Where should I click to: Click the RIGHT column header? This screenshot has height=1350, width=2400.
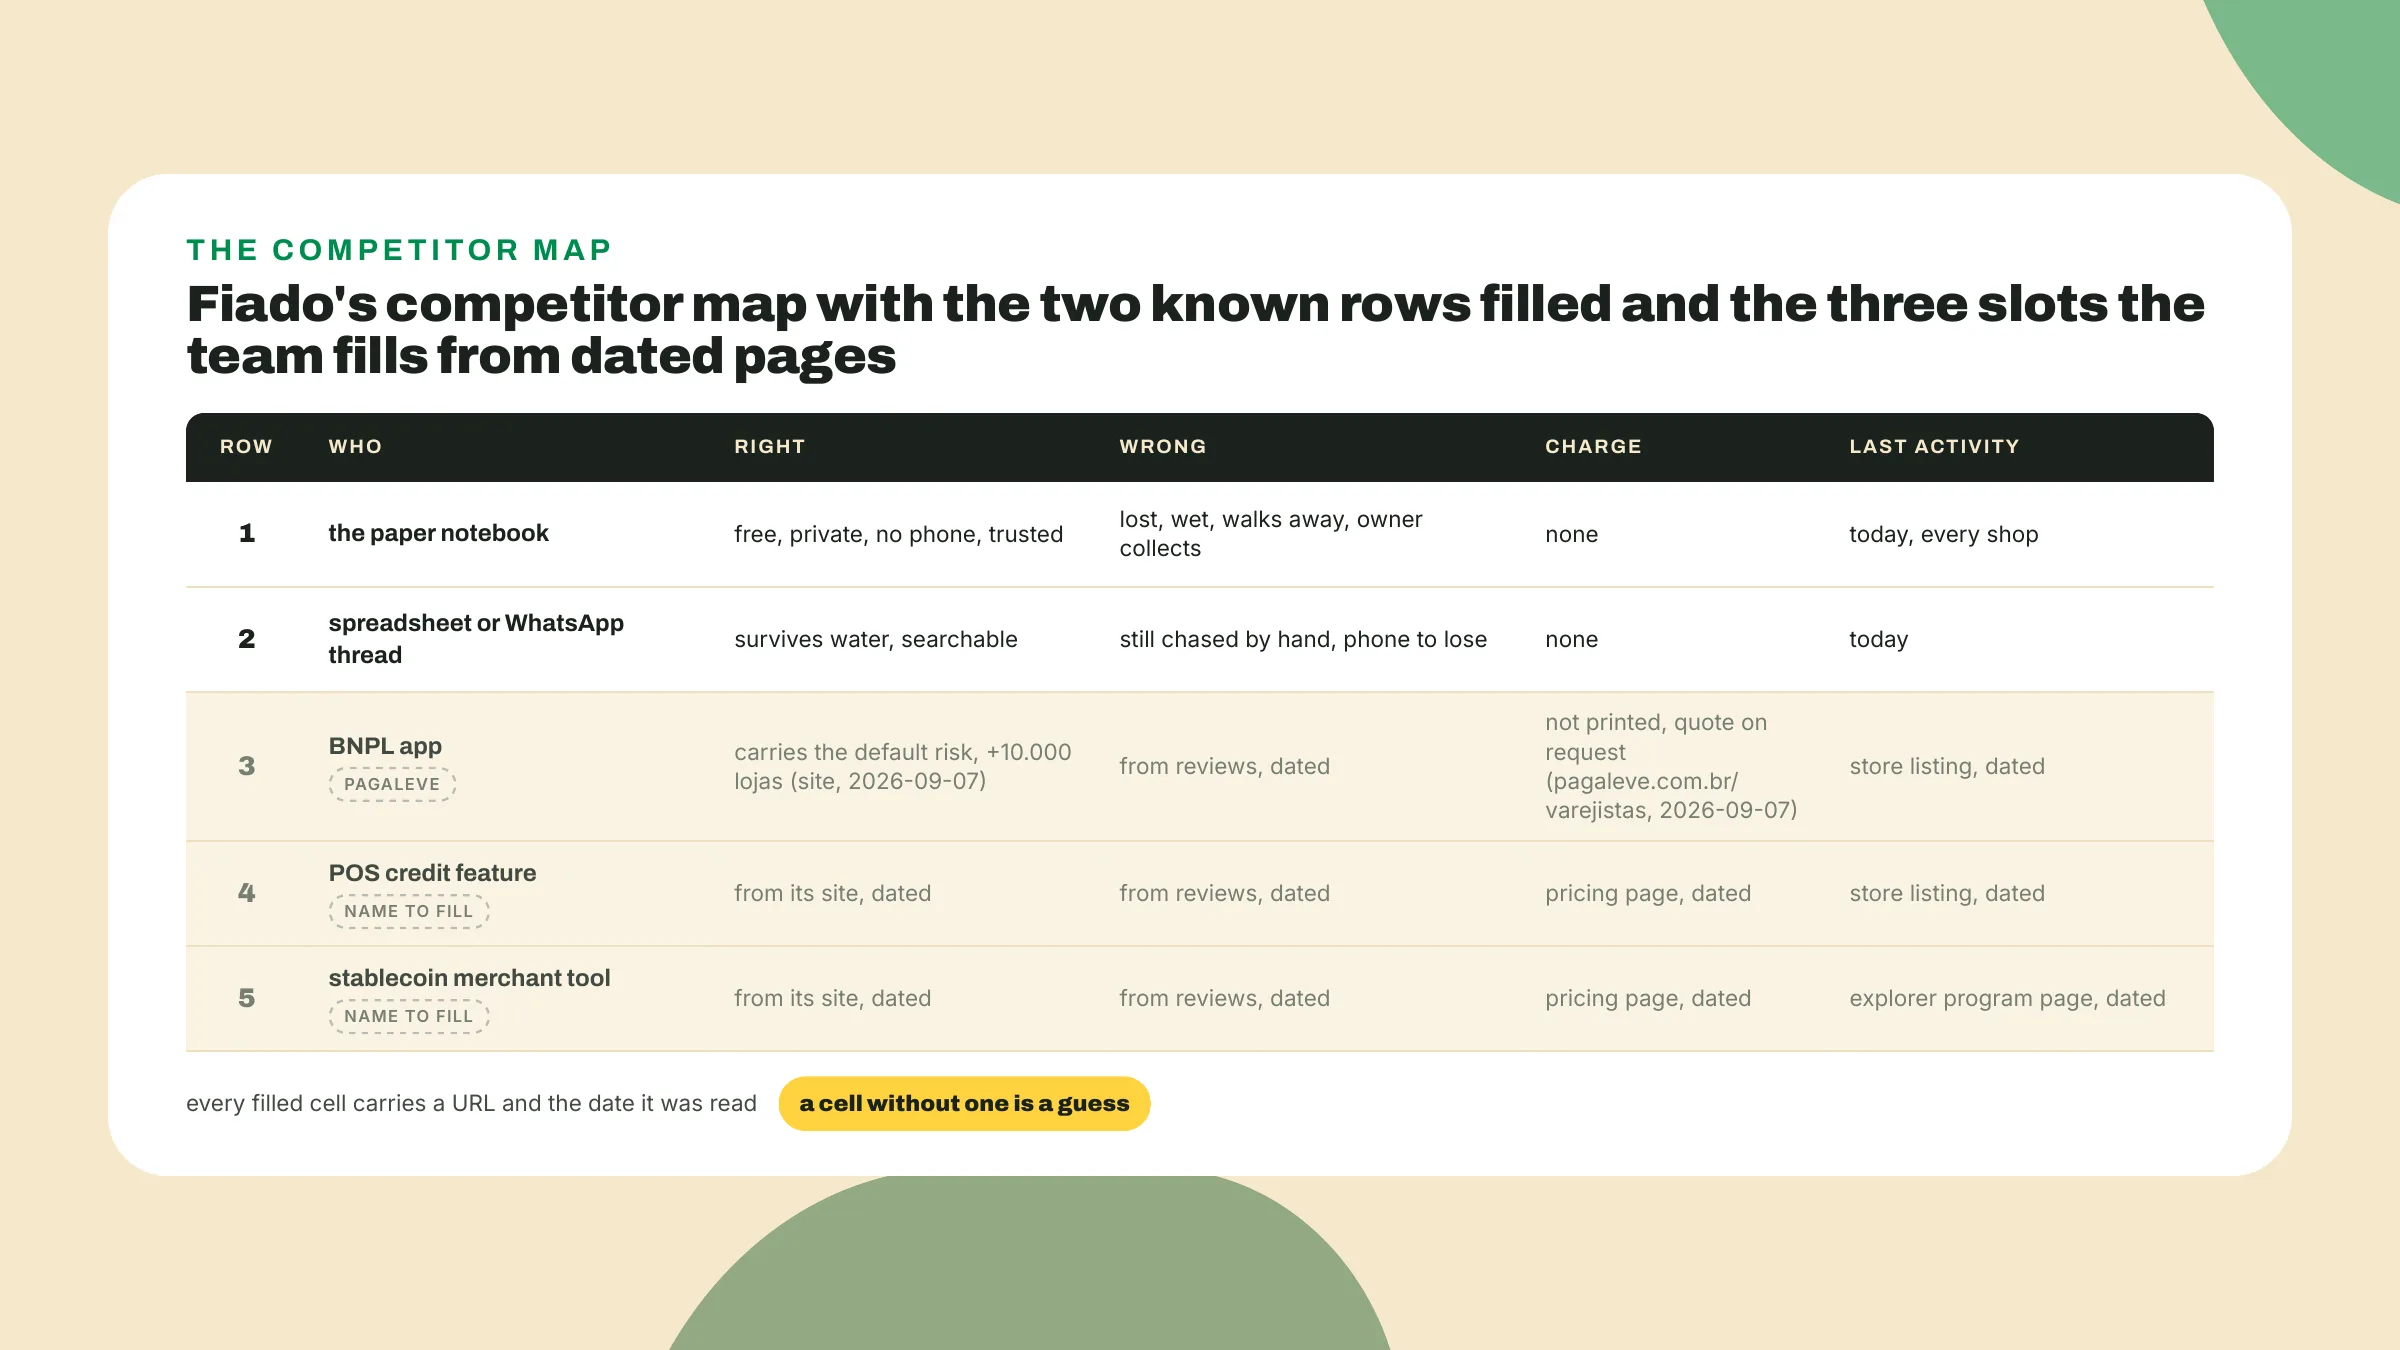point(769,447)
